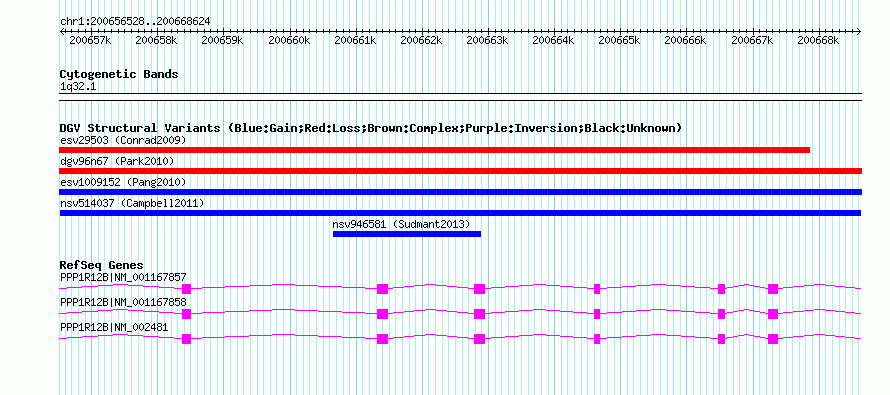The height and width of the screenshot is (395, 890).
Task: Click the RefSeq Genes track title
Action: pos(102,265)
